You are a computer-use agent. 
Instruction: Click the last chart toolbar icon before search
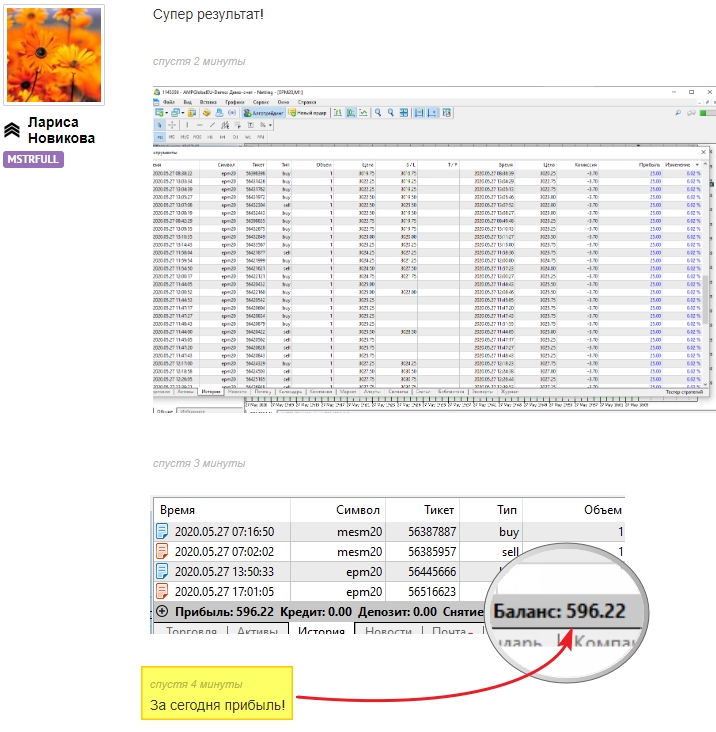pos(447,113)
